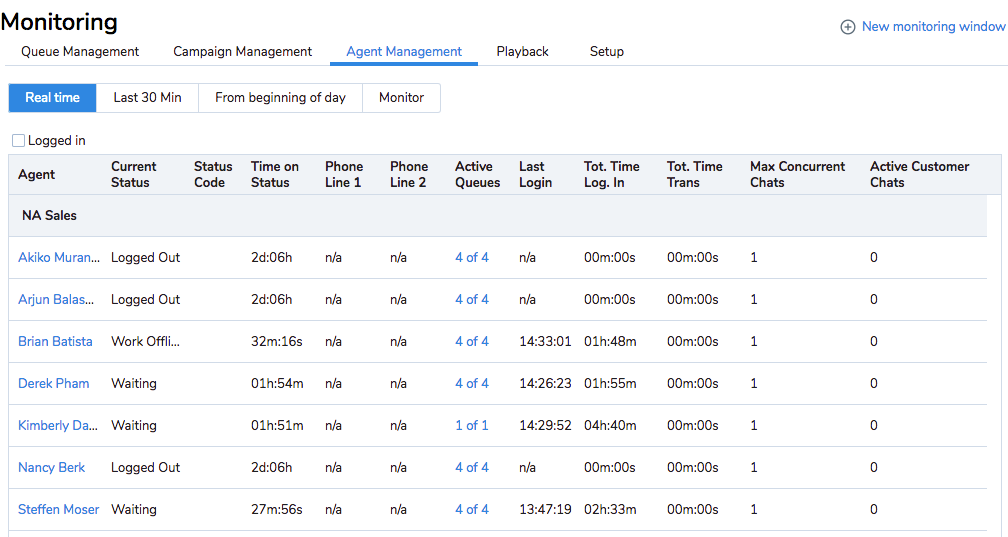Select the Real time view button
This screenshot has width=1008, height=537.
(x=52, y=98)
